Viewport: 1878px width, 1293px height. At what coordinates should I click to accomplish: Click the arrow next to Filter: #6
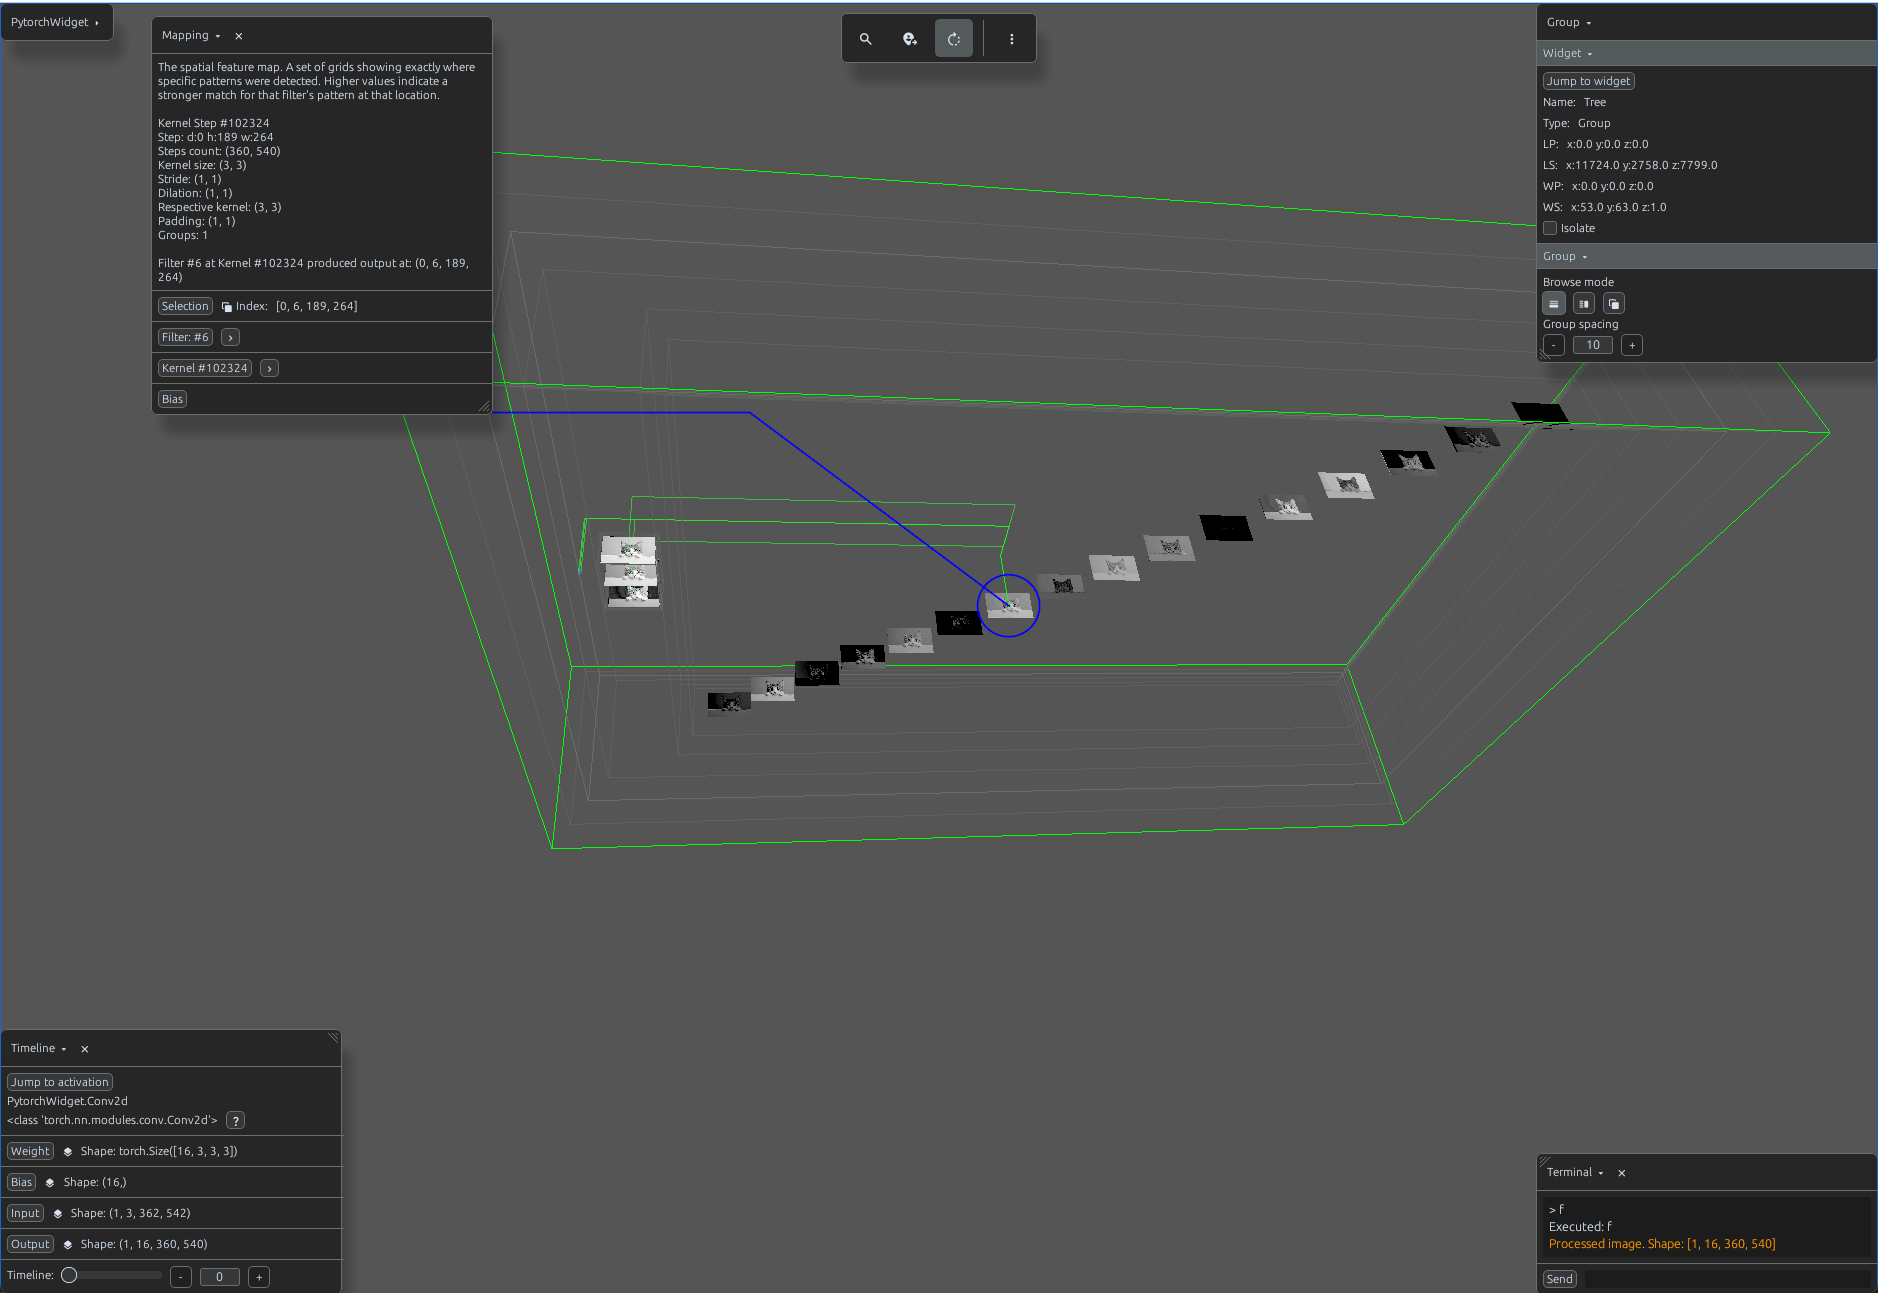click(231, 338)
